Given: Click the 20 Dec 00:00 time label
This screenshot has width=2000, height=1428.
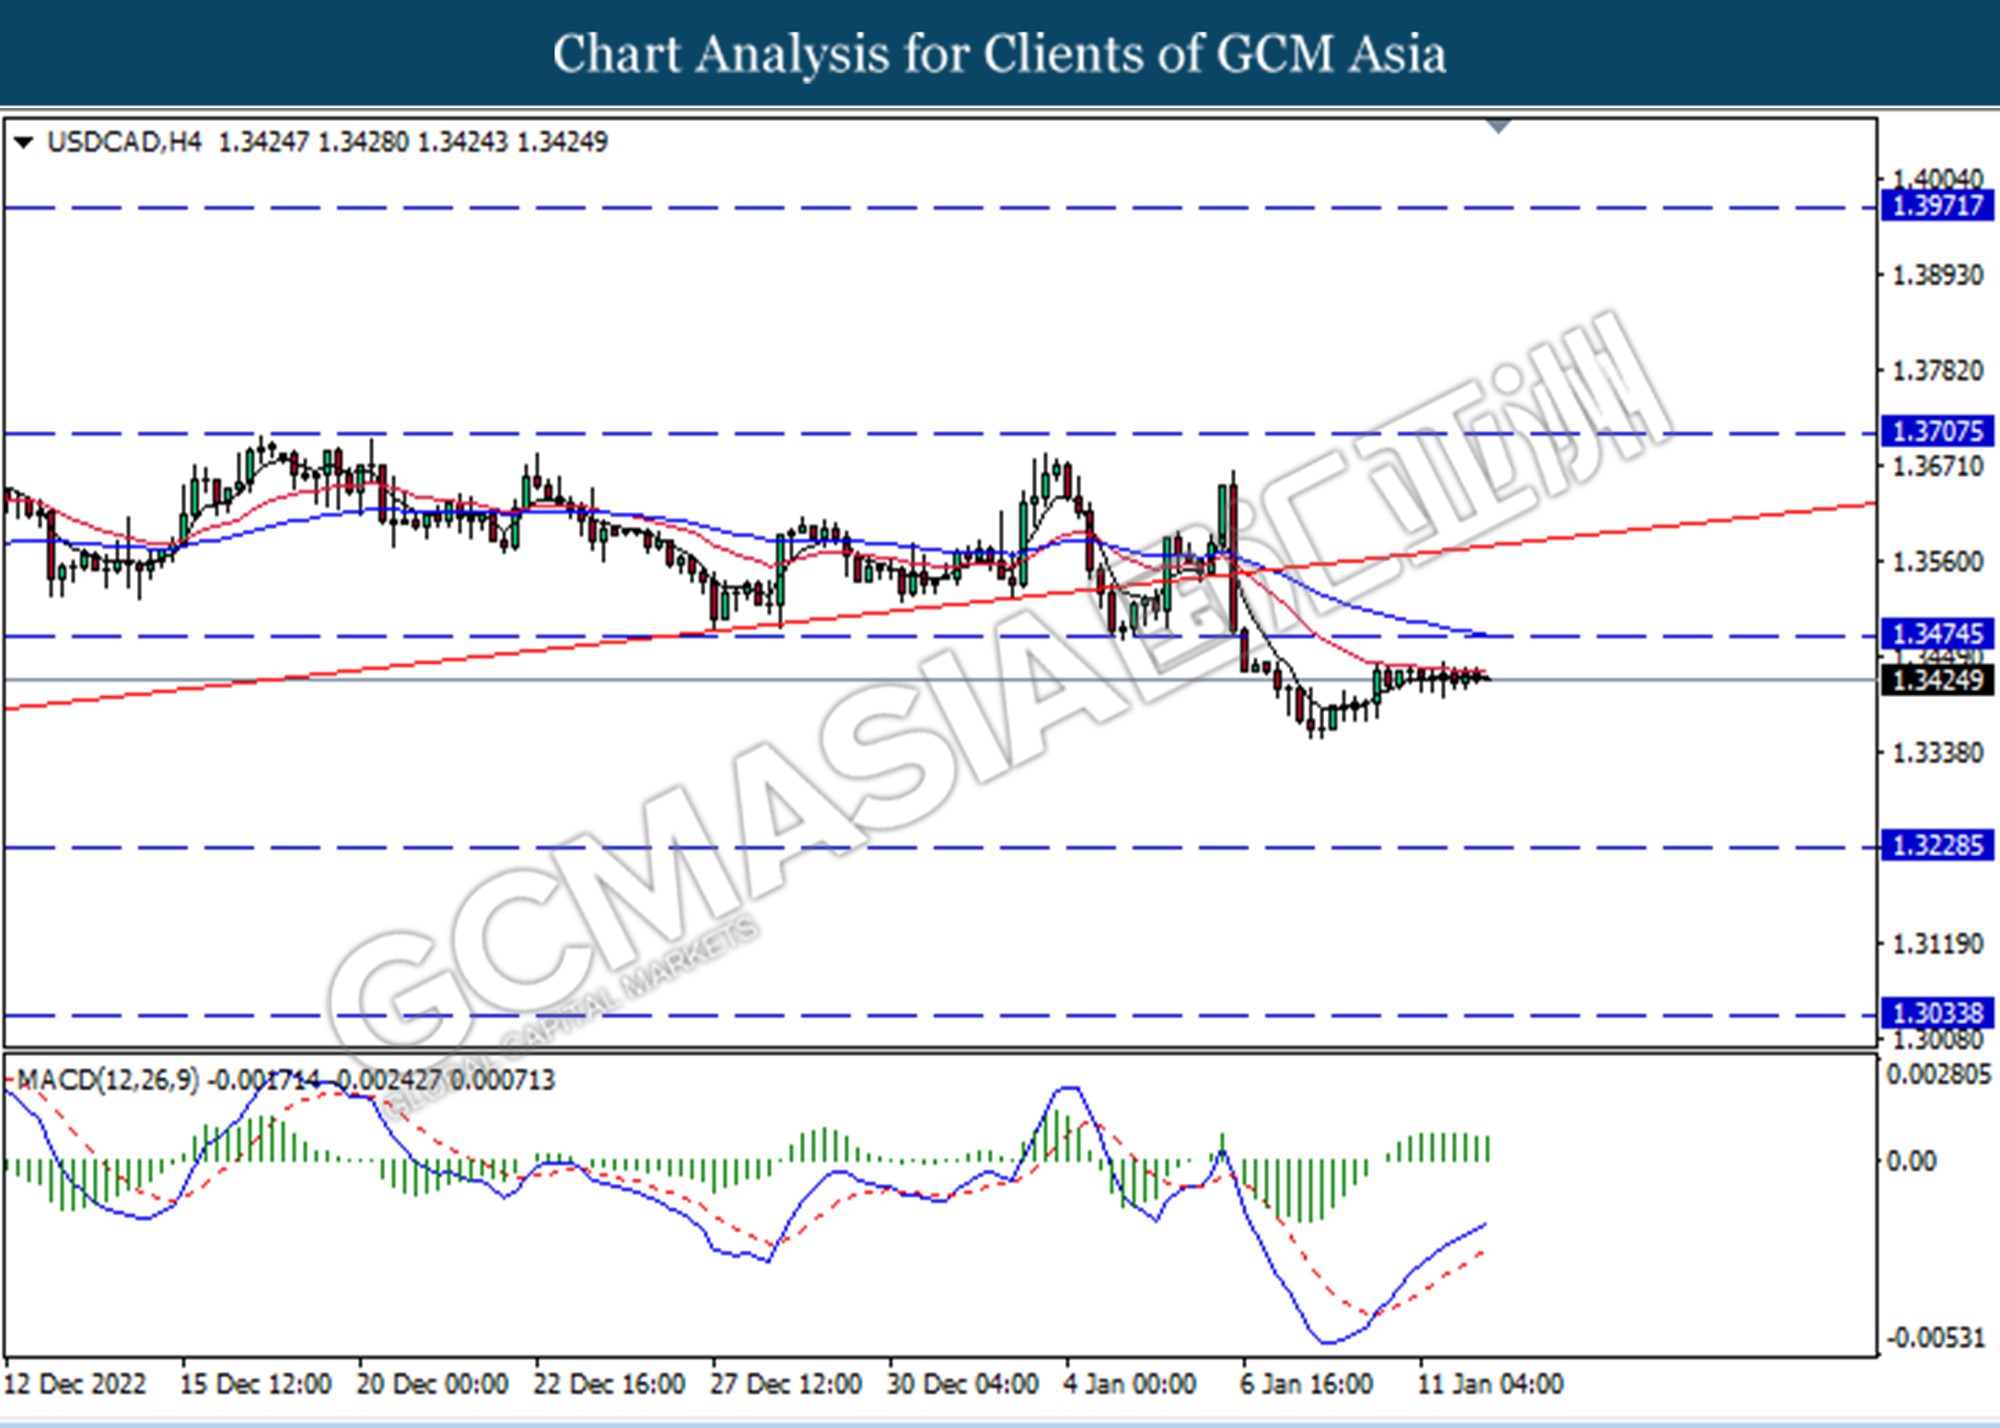Looking at the screenshot, I should [432, 1384].
